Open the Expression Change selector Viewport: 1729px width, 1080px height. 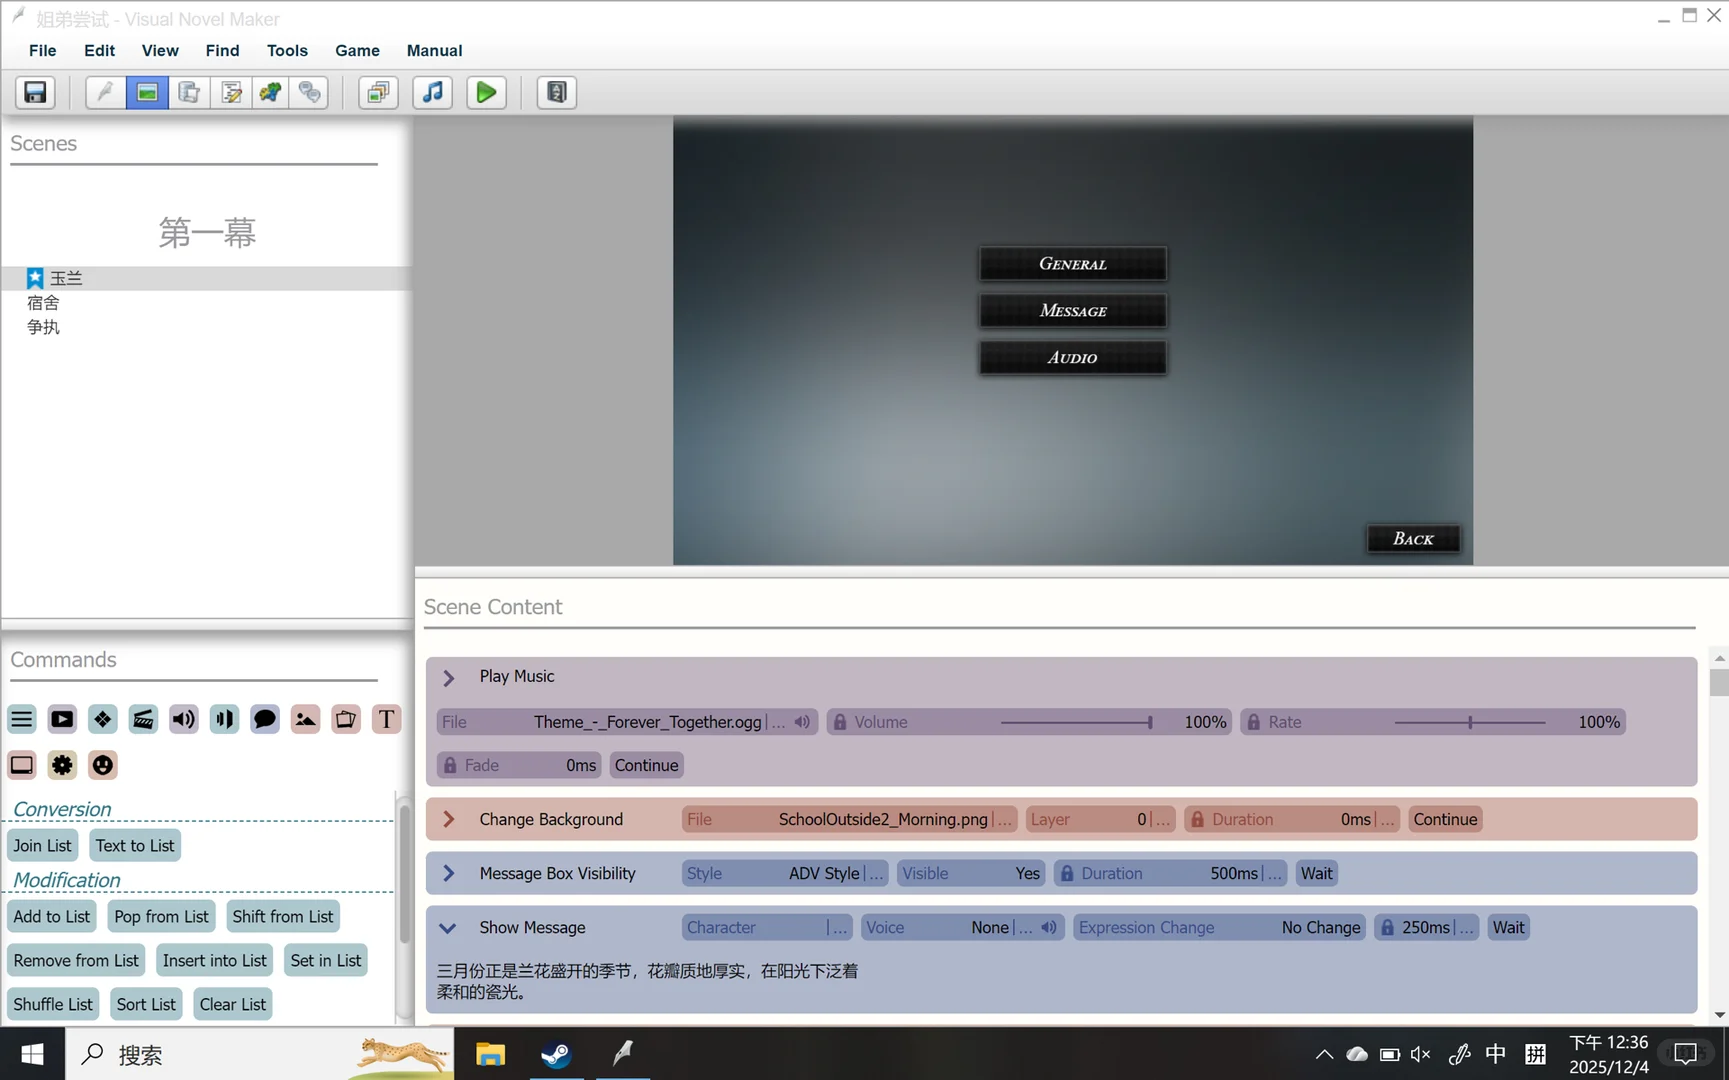coord(1219,927)
